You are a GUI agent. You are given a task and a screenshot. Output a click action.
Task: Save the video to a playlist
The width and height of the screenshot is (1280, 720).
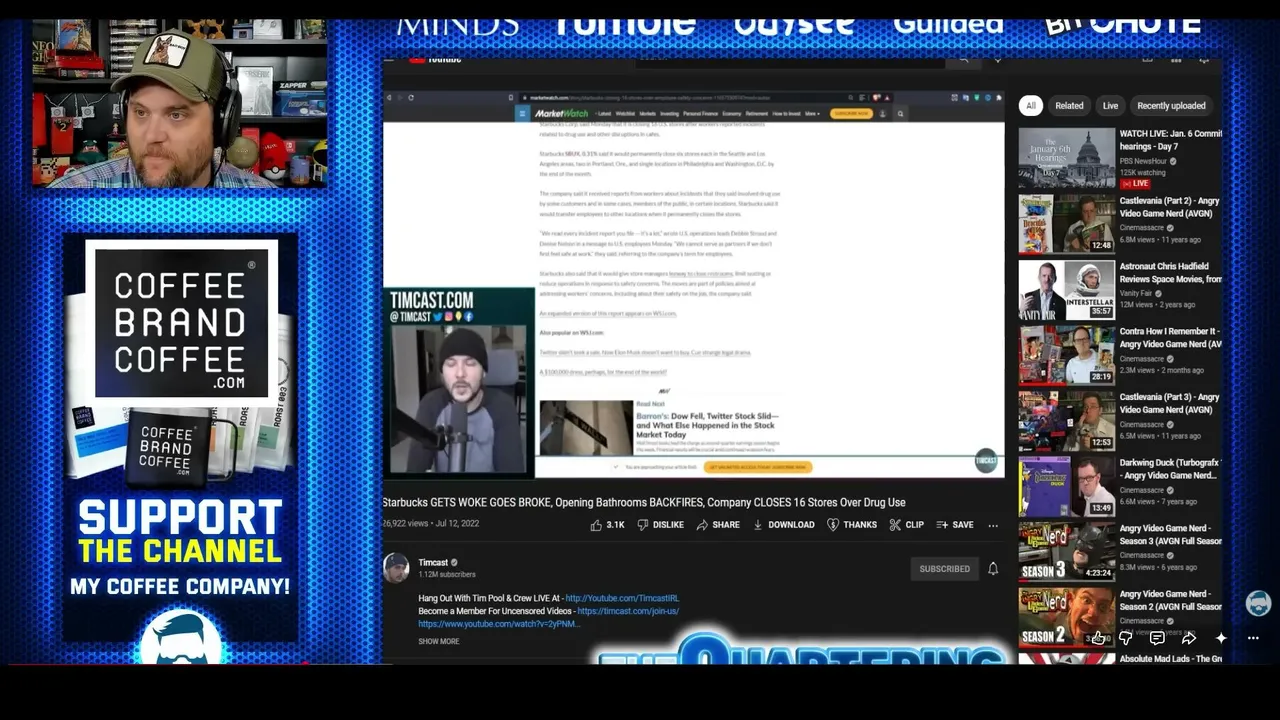(x=954, y=525)
